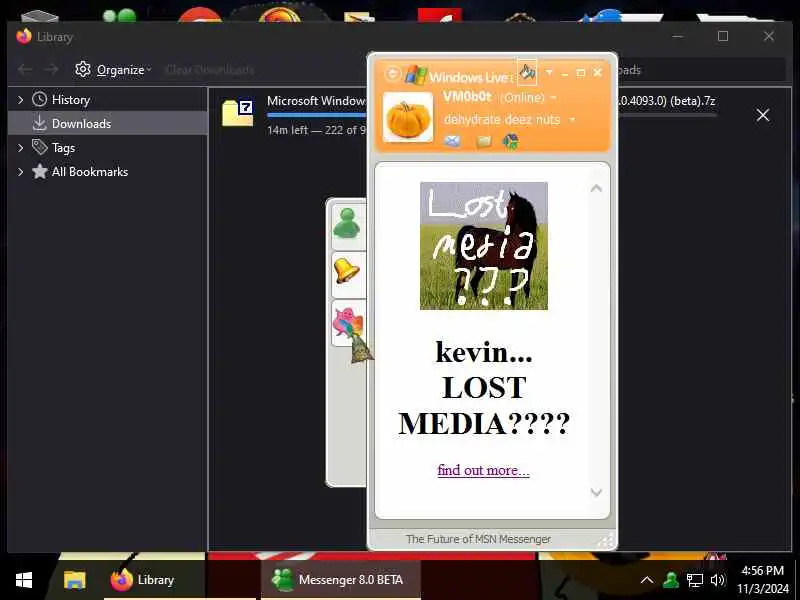The image size is (800, 600).
Task: Click the Messenger window resize grip
Action: [605, 541]
